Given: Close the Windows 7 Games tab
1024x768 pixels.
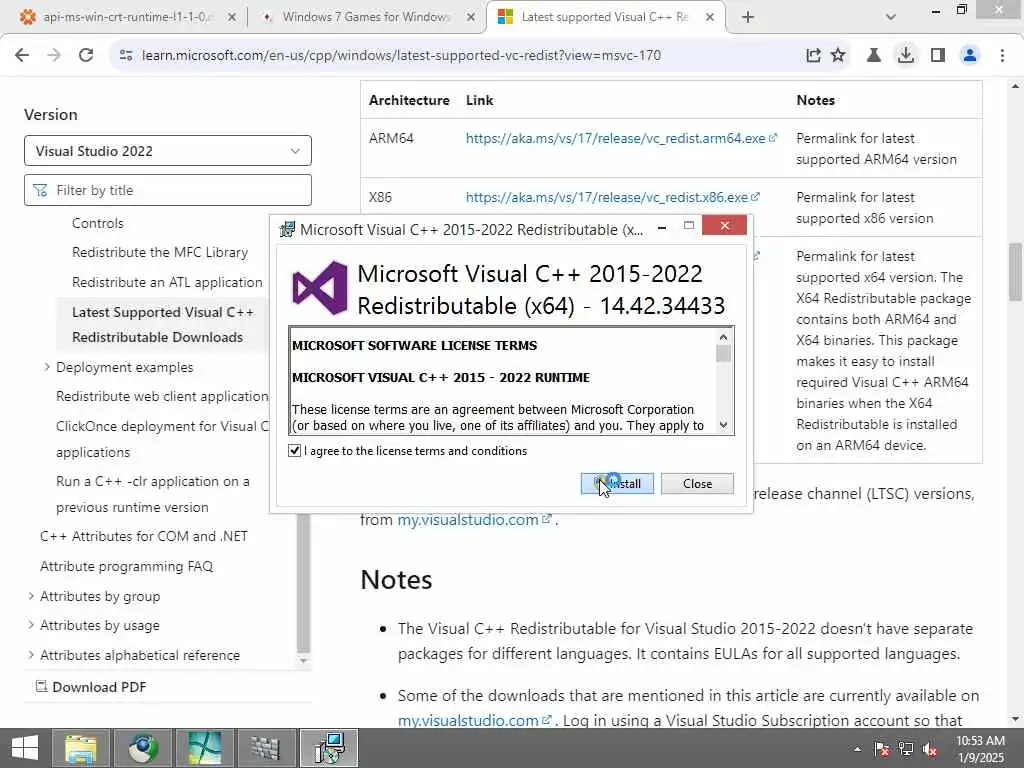Looking at the screenshot, I should 471,17.
